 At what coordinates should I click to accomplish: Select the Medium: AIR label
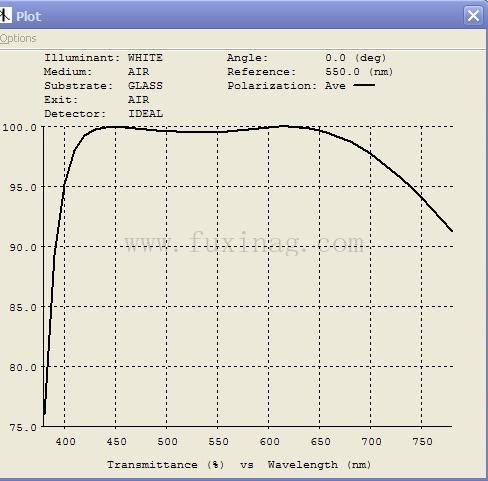[x=96, y=72]
